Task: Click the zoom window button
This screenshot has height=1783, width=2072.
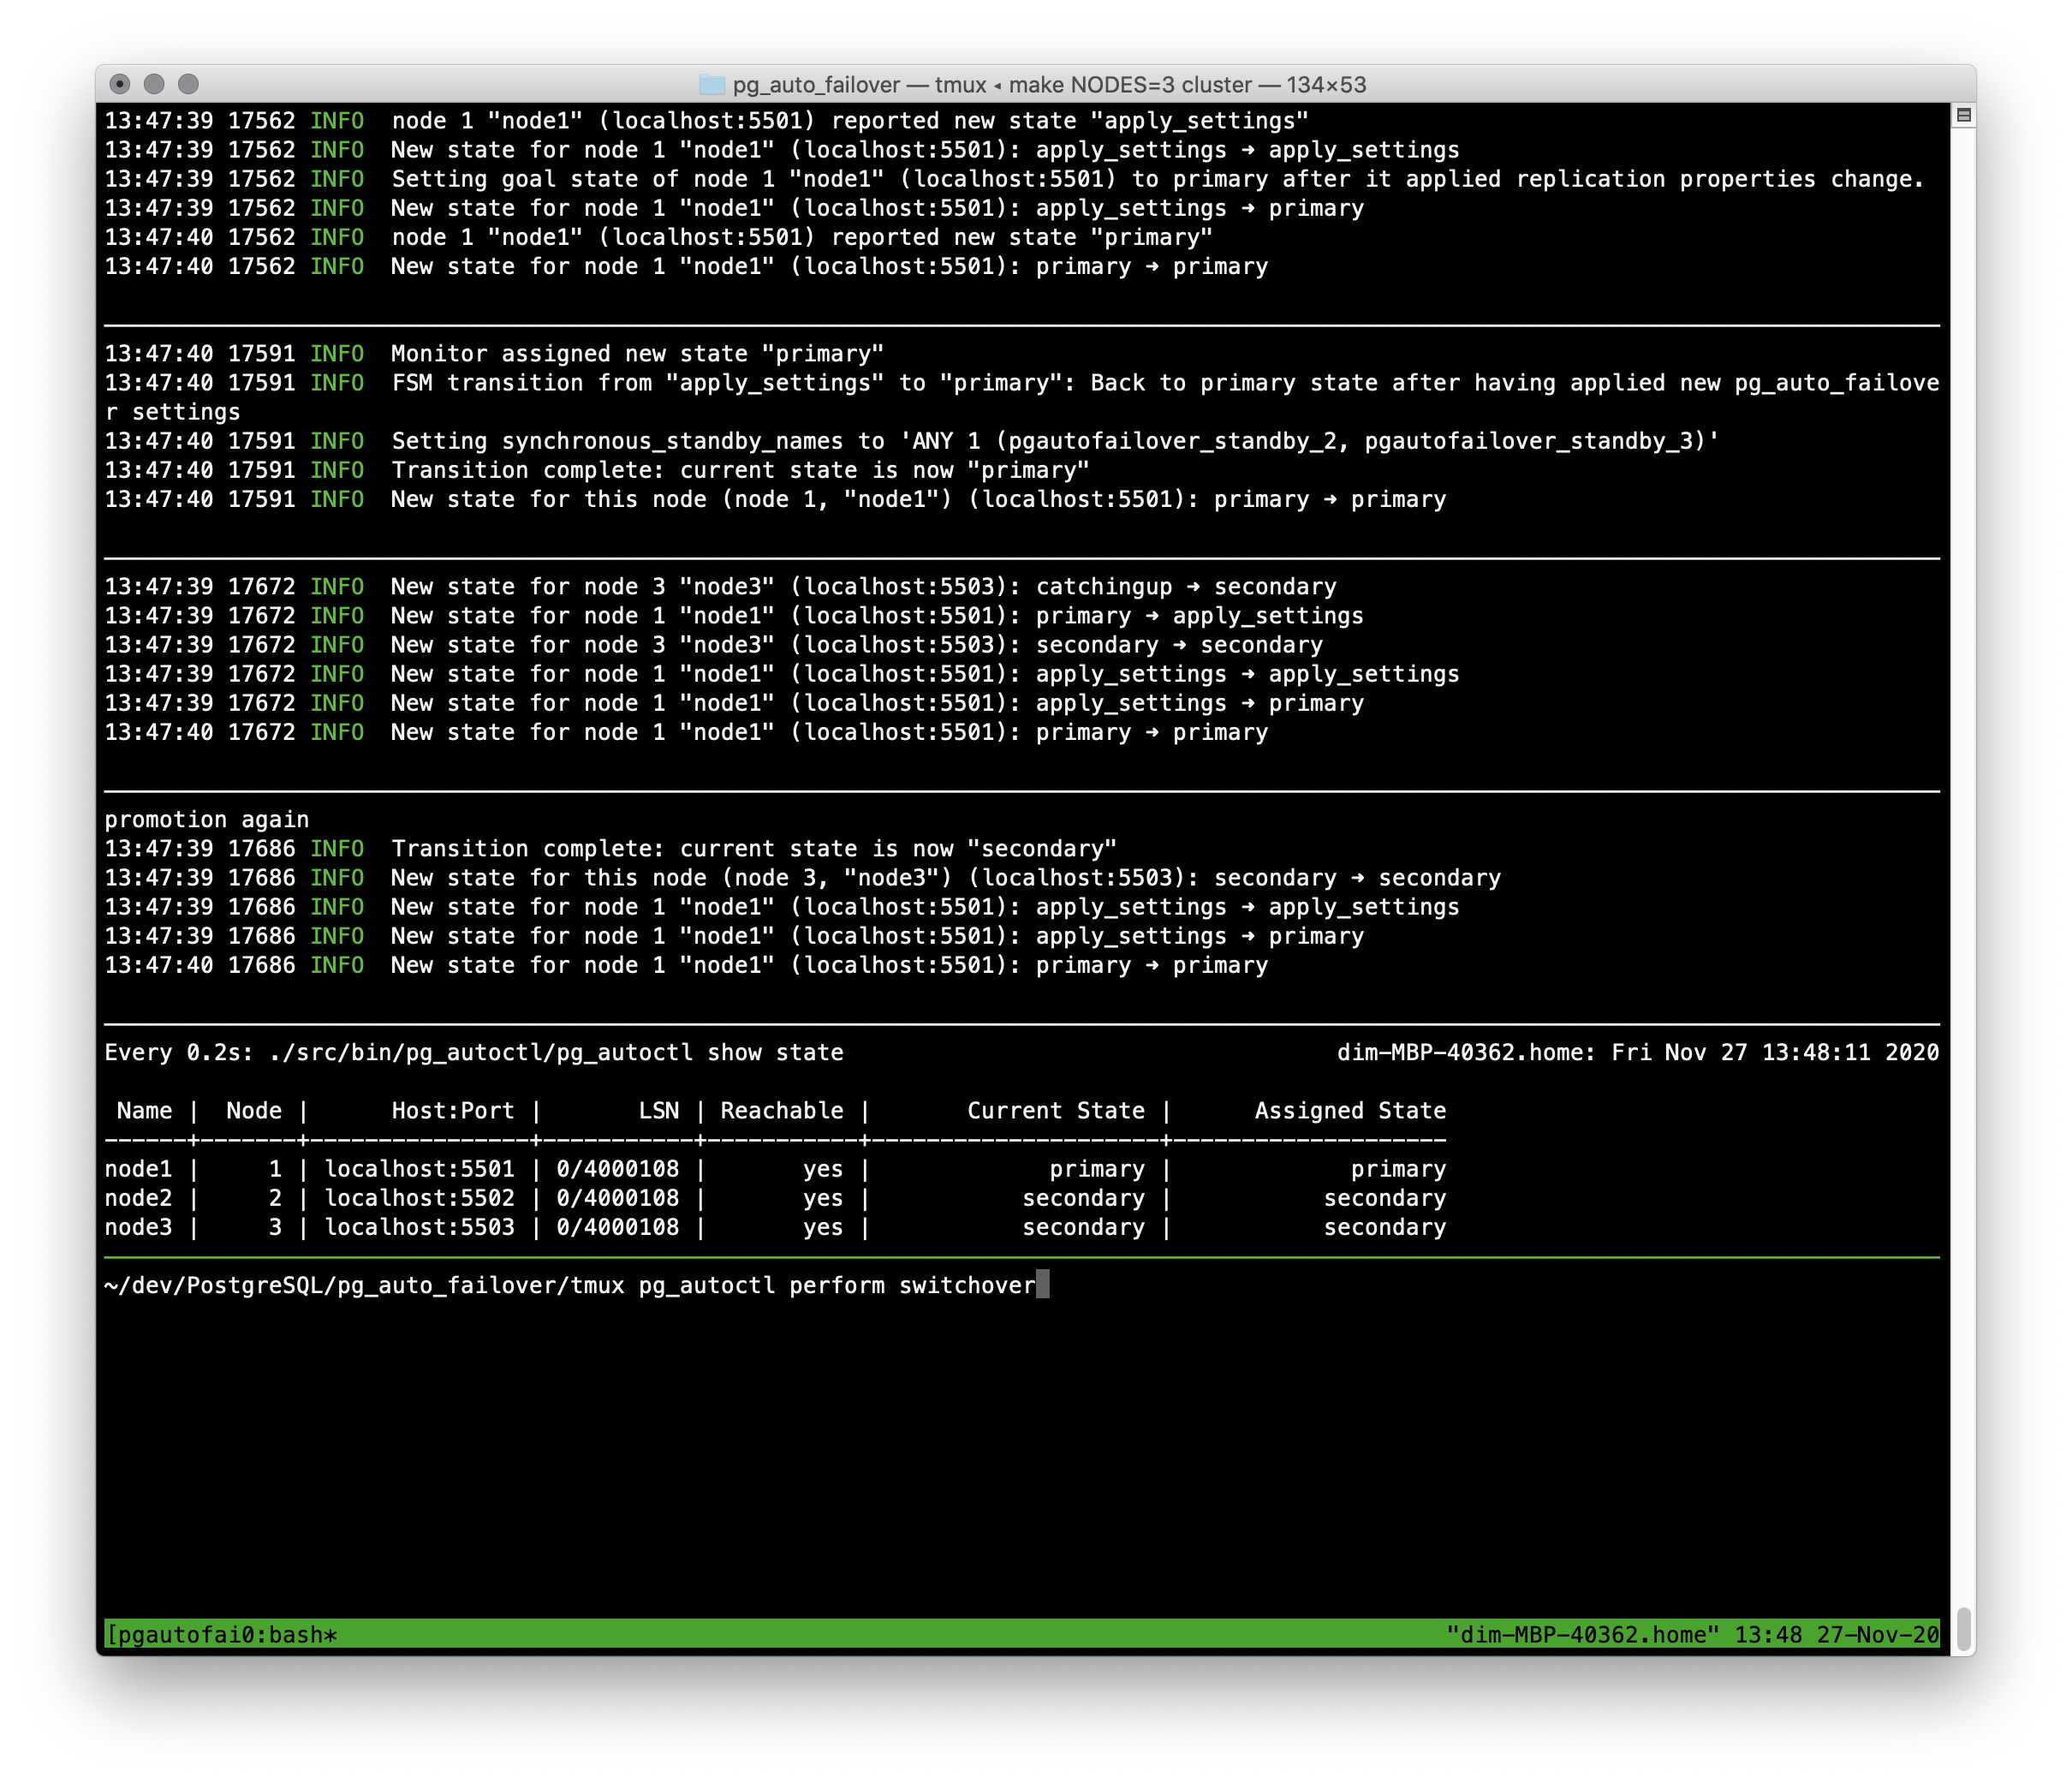Action: click(x=188, y=84)
